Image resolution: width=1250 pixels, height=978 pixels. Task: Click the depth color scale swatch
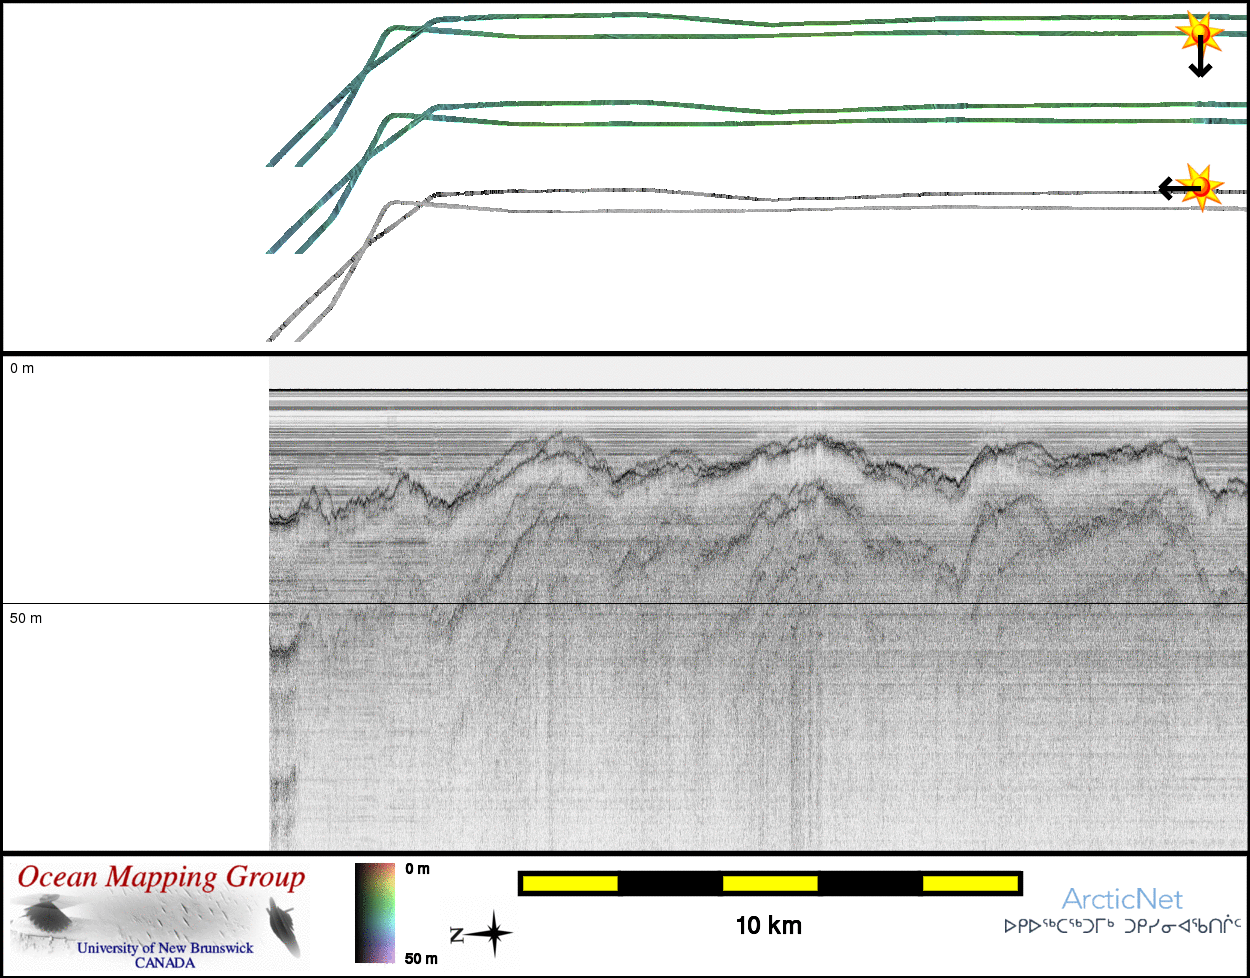pyautogui.click(x=375, y=912)
